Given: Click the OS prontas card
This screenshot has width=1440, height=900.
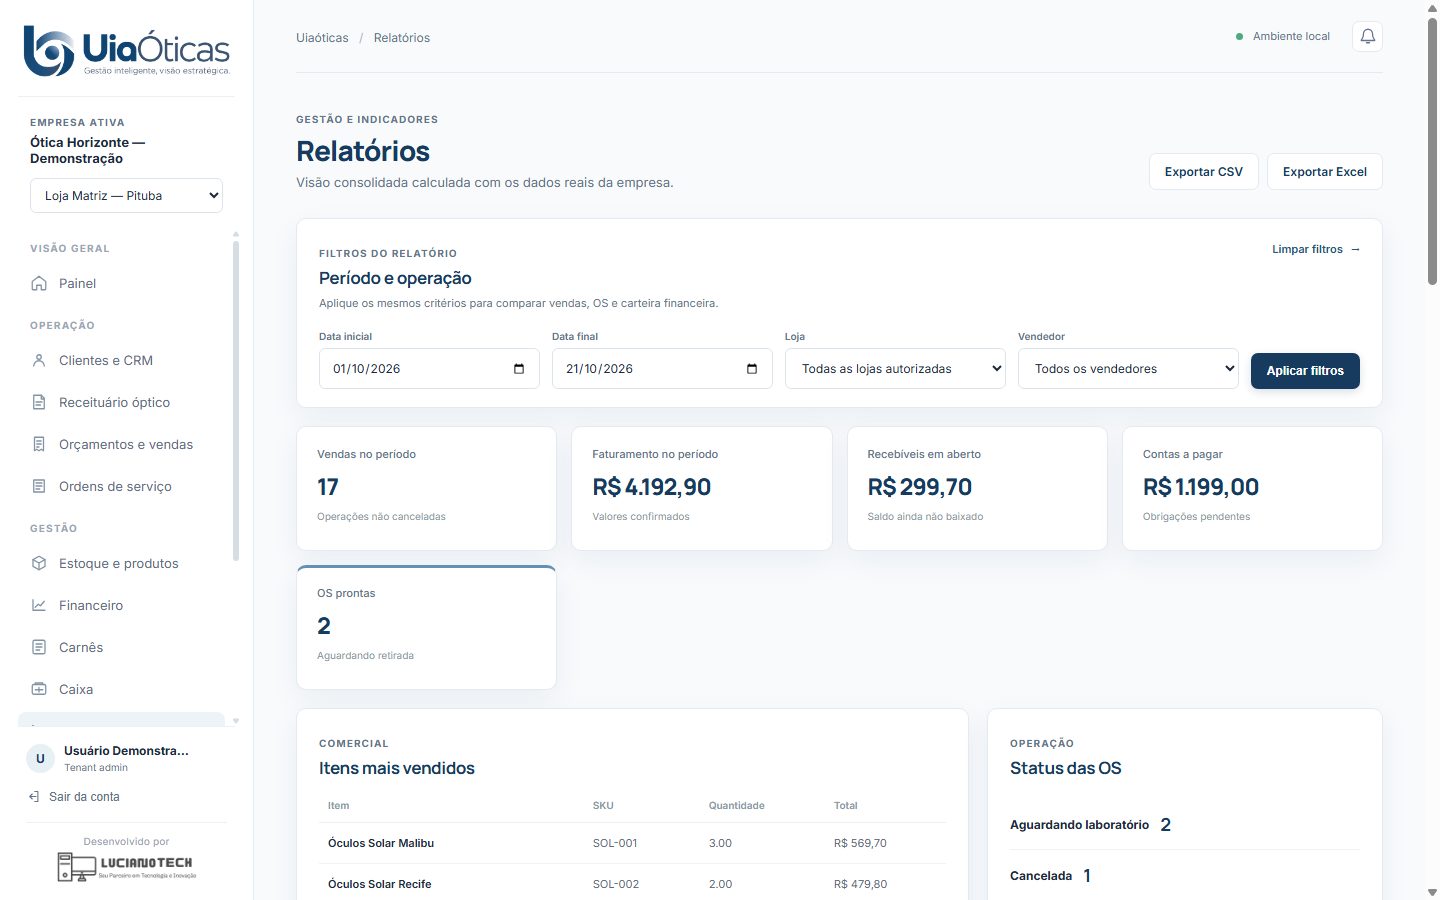Looking at the screenshot, I should coord(427,628).
